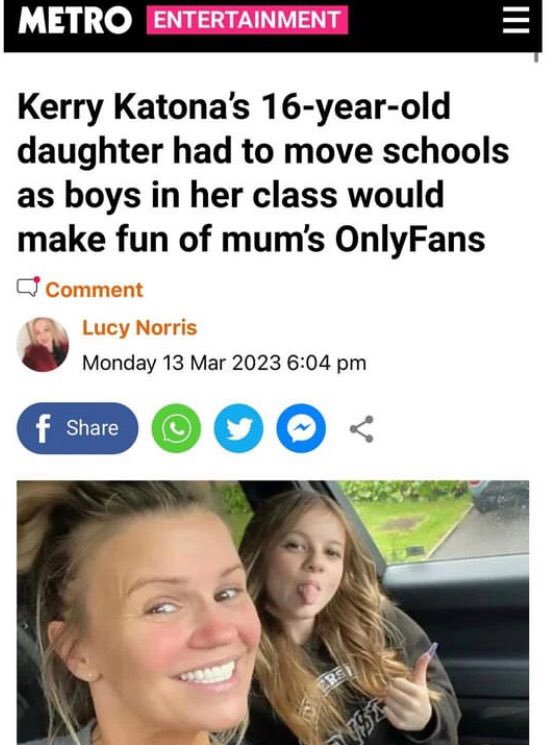The image size is (548, 745).
Task: Open generic share options icon
Action: [362, 429]
